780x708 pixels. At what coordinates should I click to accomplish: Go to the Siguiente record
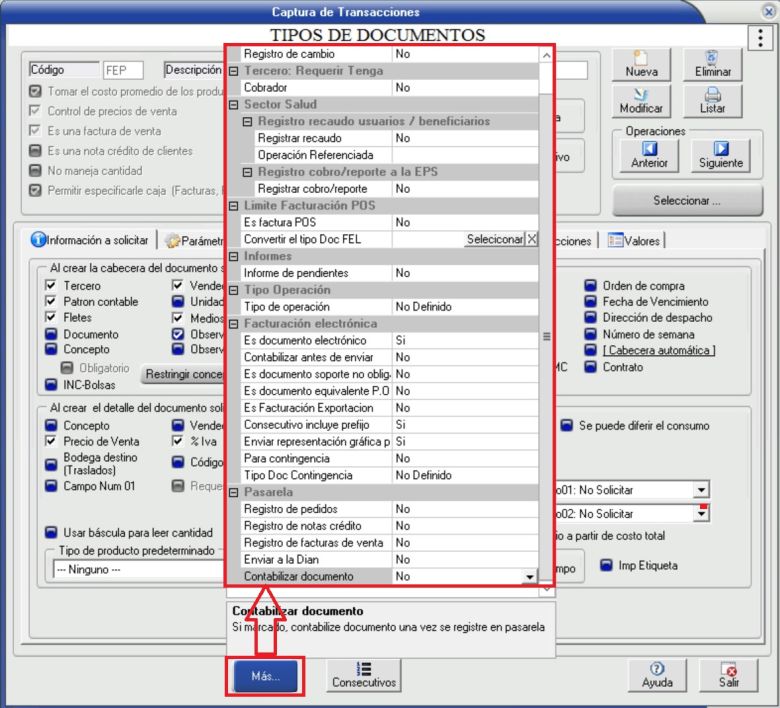(721, 155)
